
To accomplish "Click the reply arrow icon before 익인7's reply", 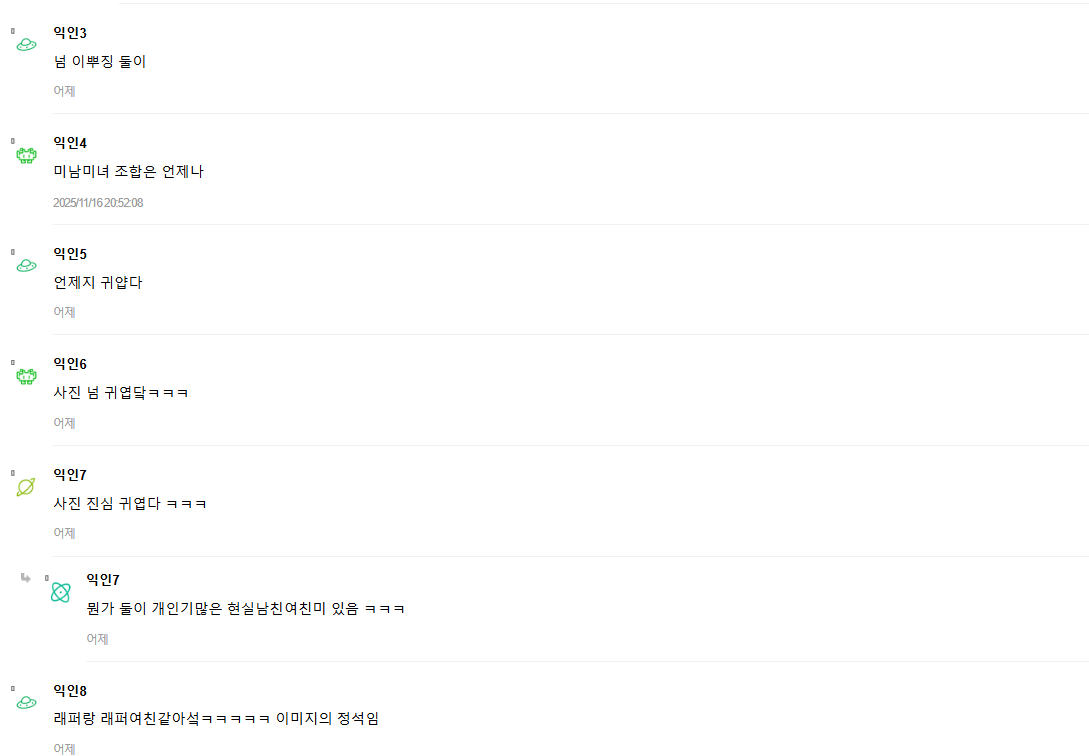I will (x=26, y=578).
